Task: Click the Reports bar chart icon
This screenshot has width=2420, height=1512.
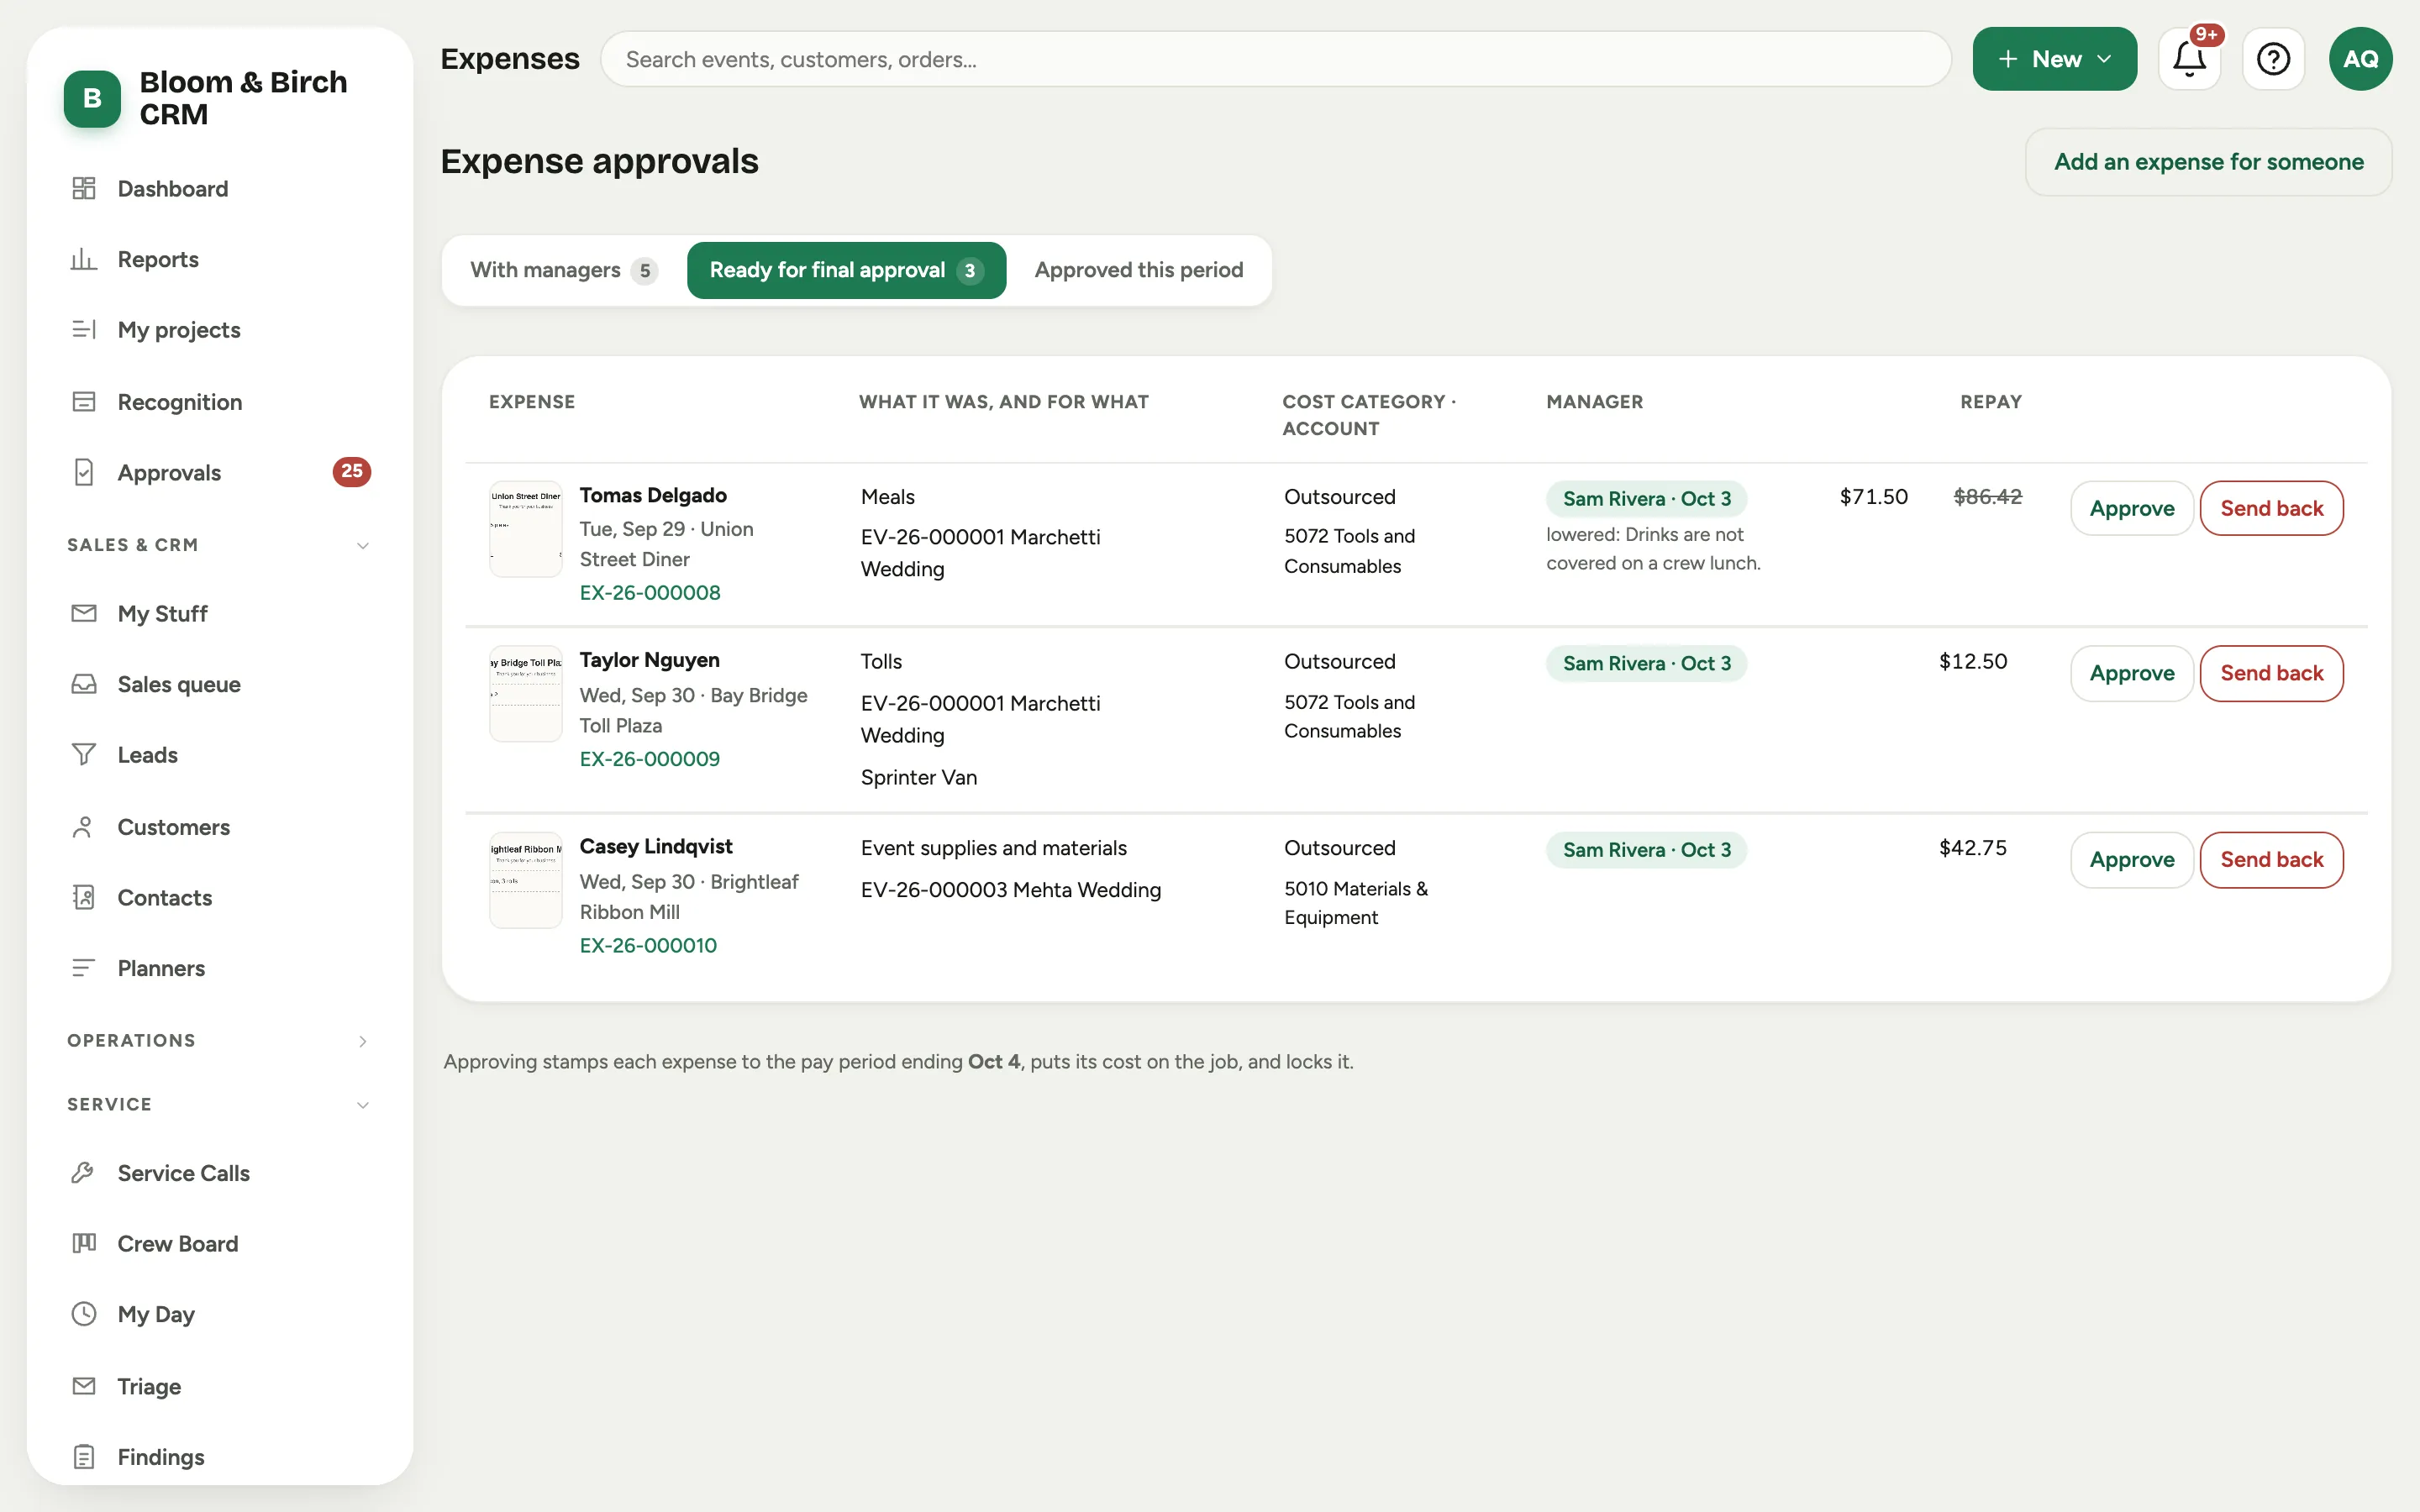Action: coord(84,259)
